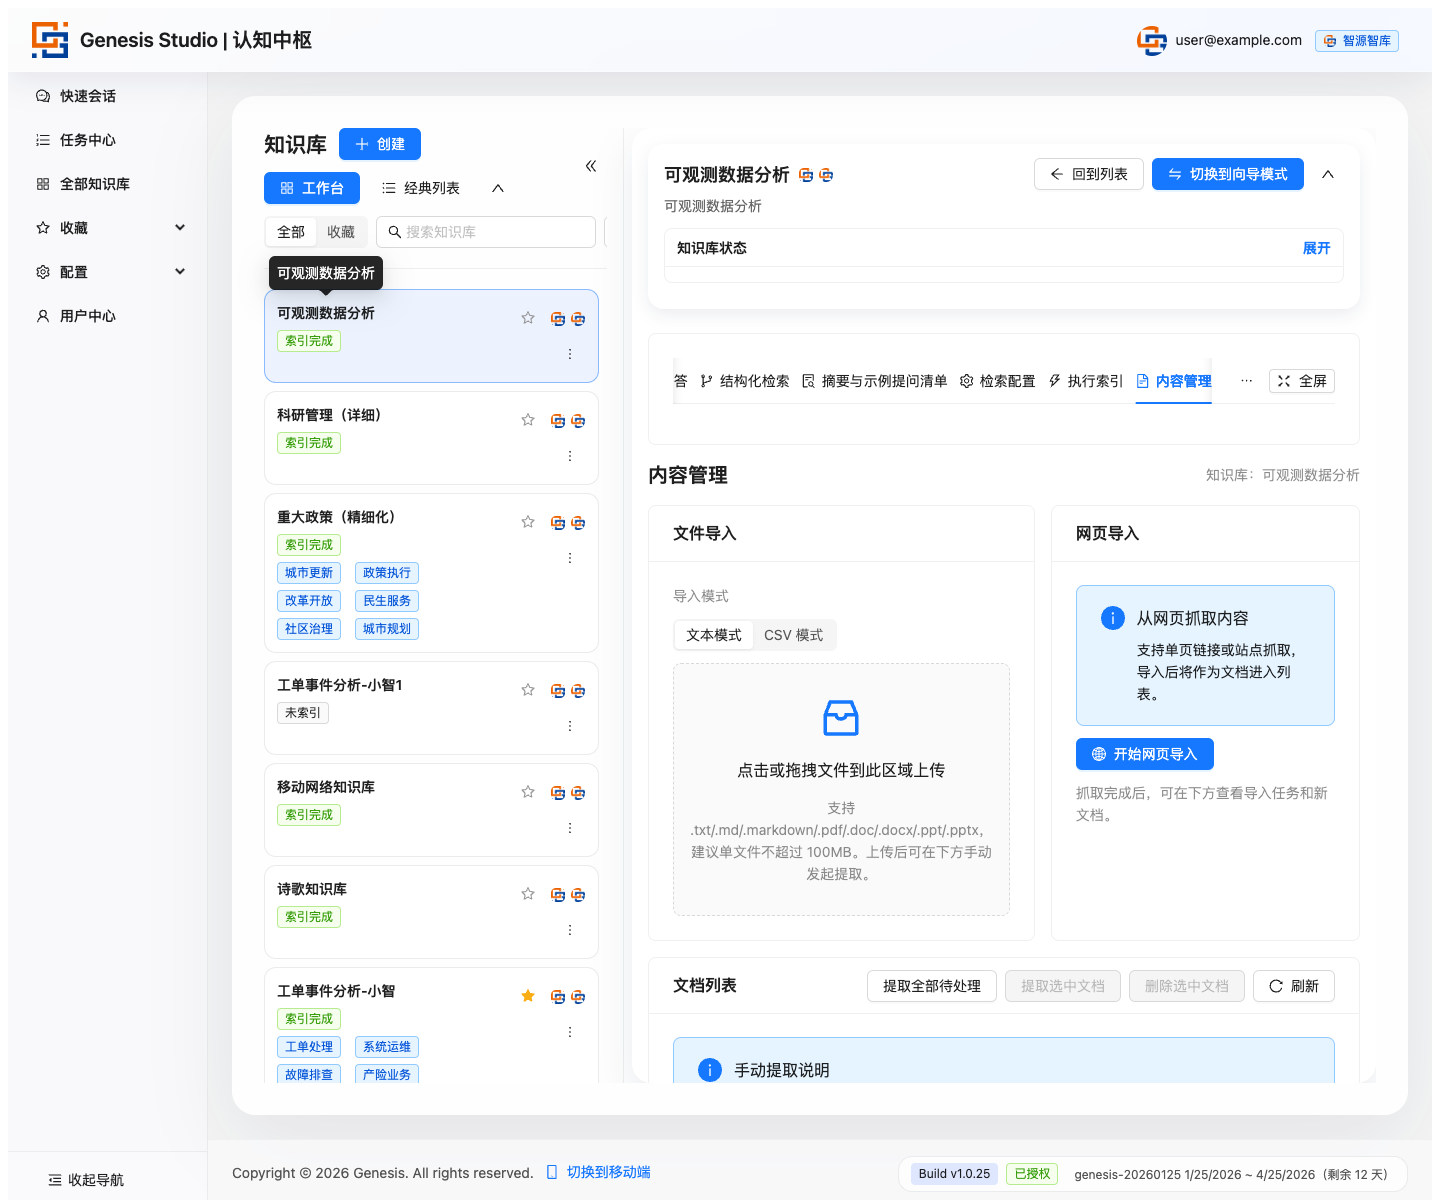Switch to the 经典列表 view
The image size is (1440, 1200).
pos(420,187)
